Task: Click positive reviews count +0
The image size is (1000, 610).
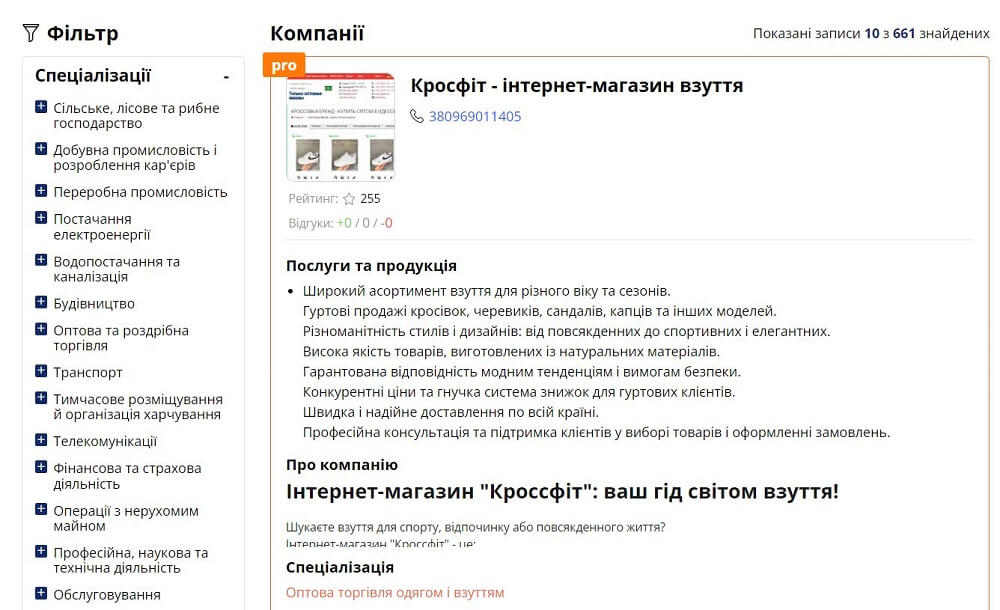Action: coord(344,223)
